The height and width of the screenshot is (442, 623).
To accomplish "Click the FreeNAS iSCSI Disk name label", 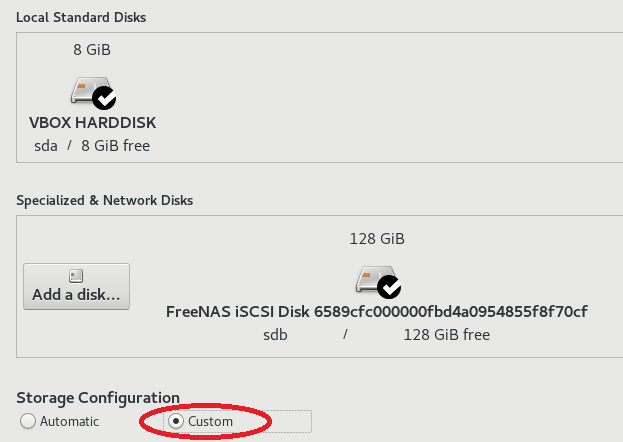I will (376, 311).
